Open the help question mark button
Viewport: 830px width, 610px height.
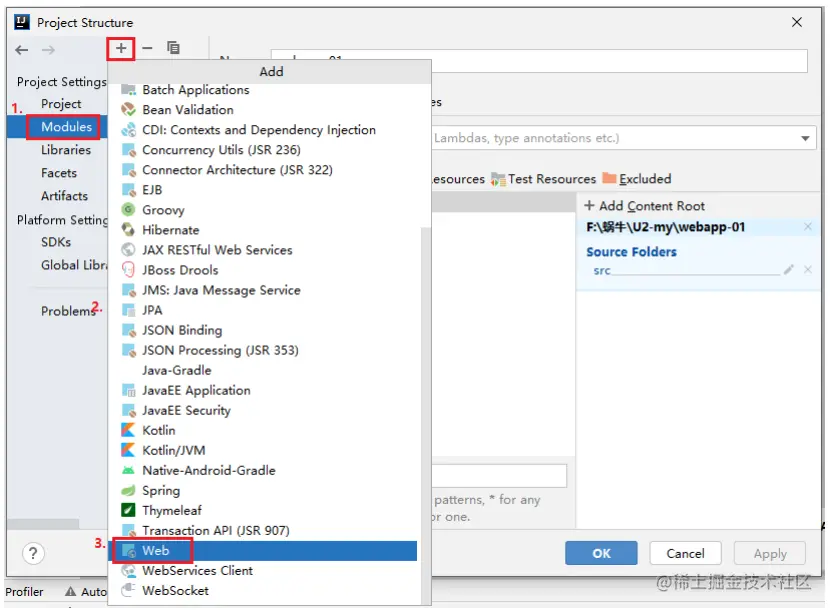(33, 553)
